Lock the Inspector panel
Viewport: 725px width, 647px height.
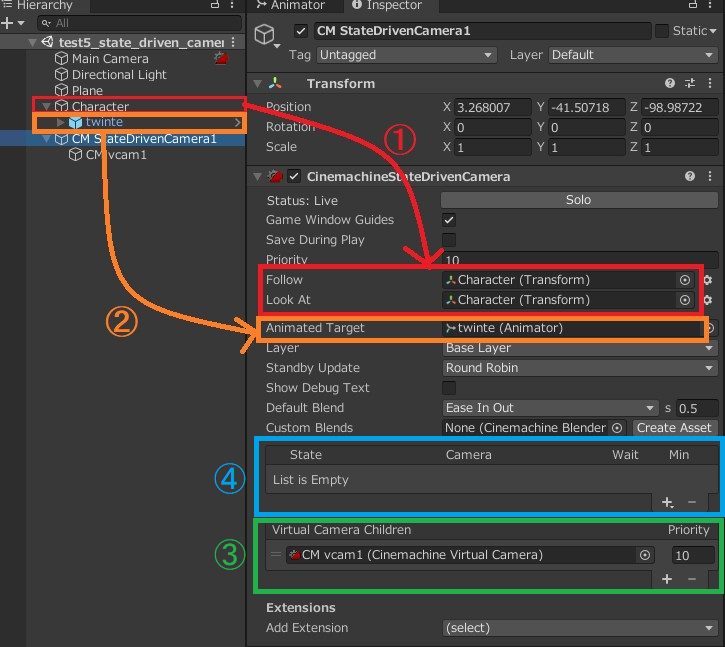[693, 5]
